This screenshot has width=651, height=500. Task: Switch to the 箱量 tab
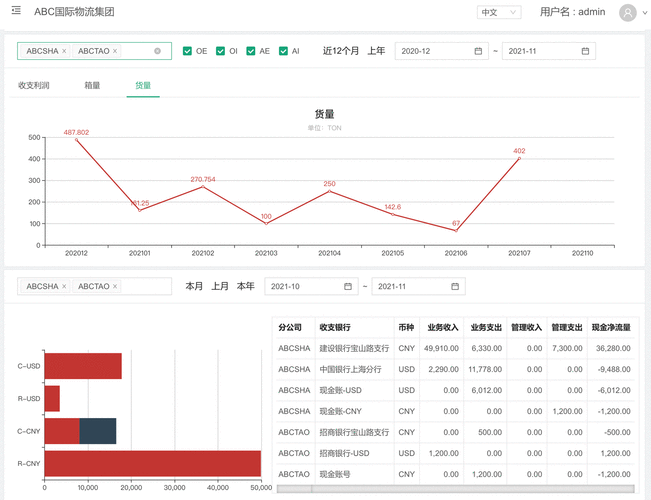tap(92, 86)
